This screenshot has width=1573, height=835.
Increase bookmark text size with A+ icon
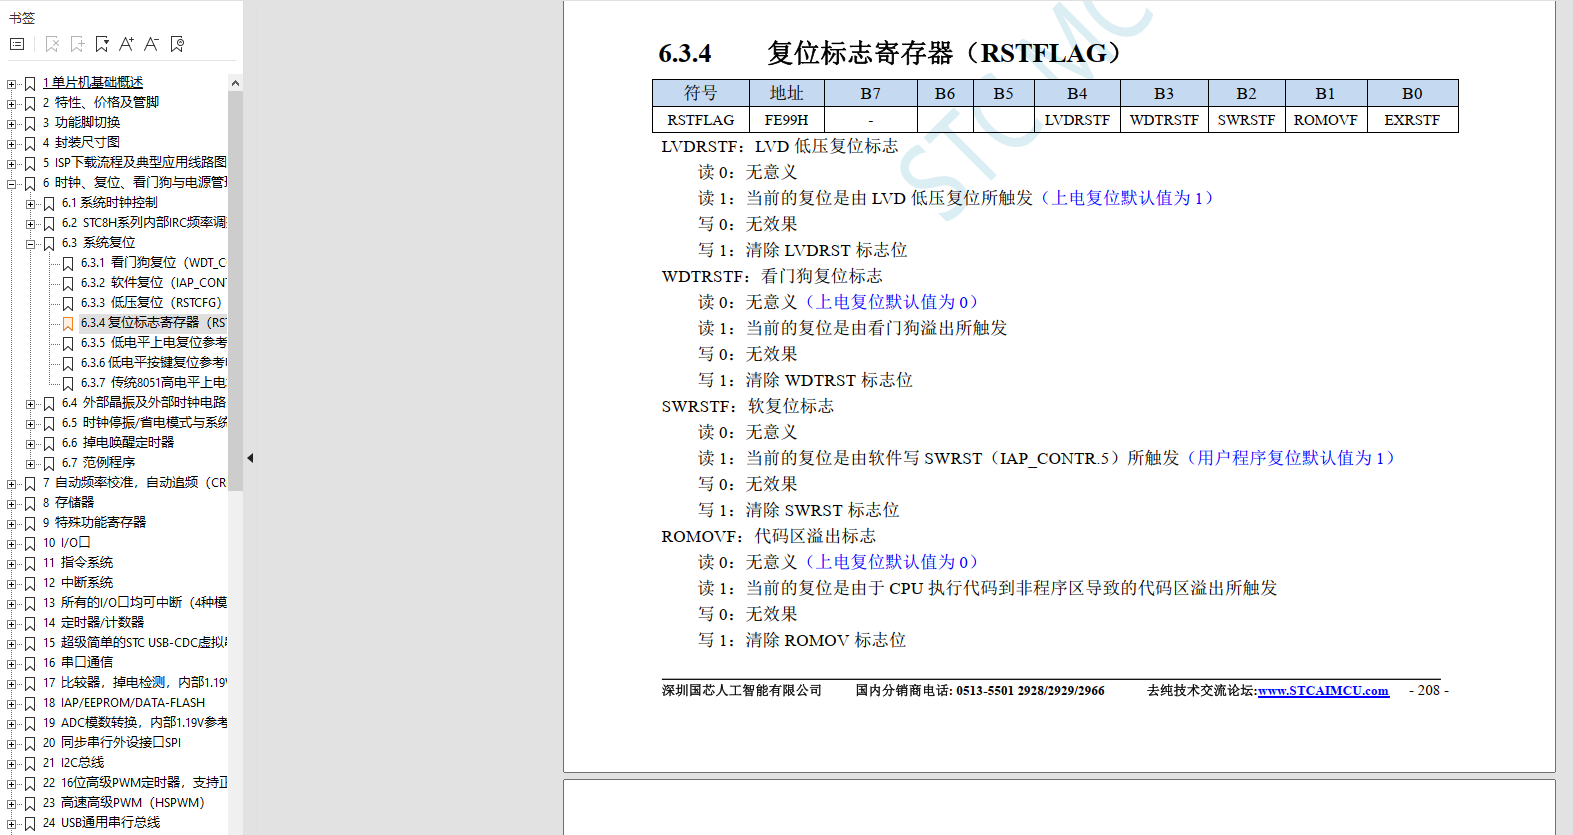126,44
